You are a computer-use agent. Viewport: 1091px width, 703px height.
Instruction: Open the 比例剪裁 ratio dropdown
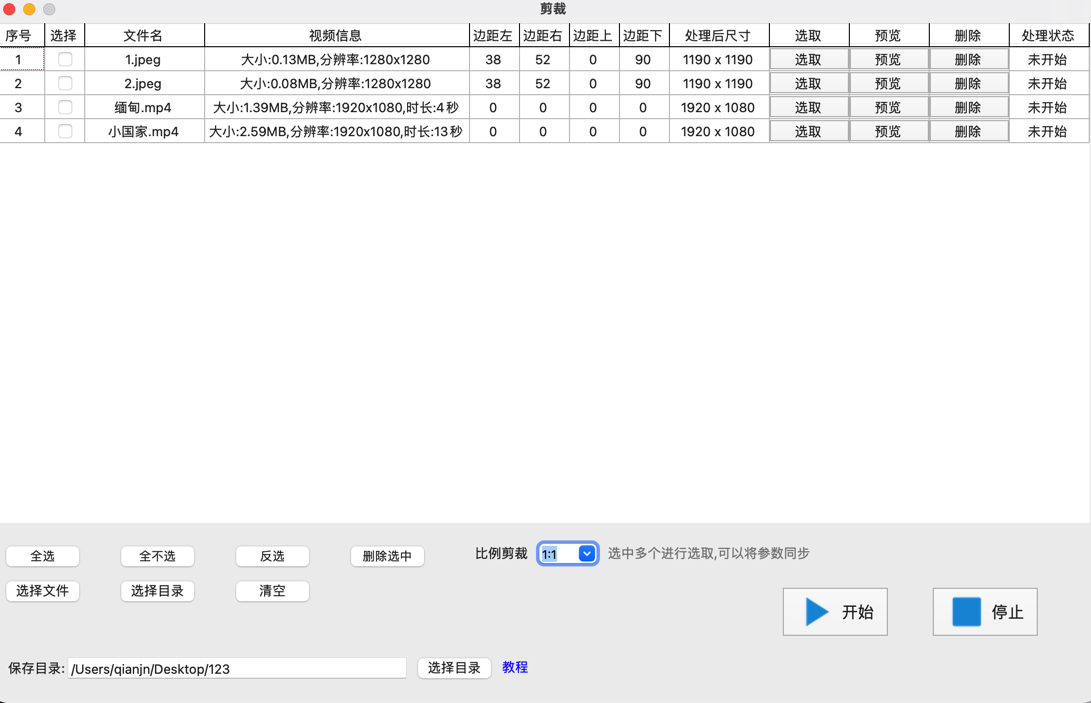[568, 554]
